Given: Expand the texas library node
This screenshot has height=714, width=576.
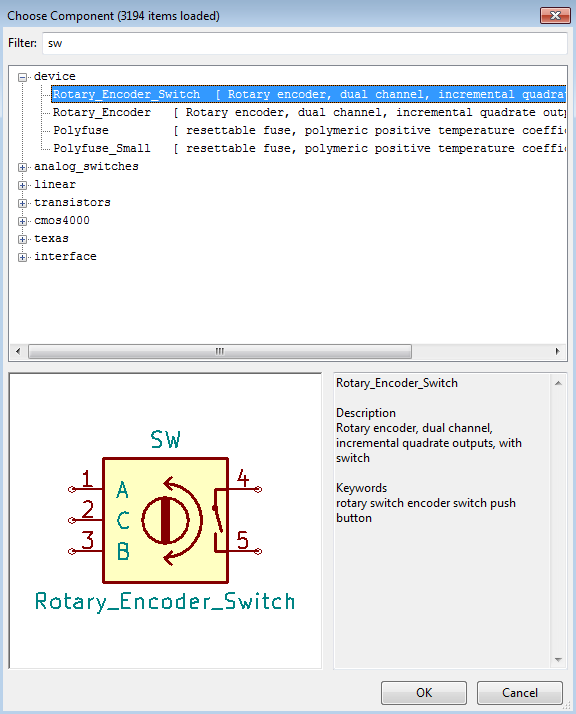Looking at the screenshot, I should [22, 239].
